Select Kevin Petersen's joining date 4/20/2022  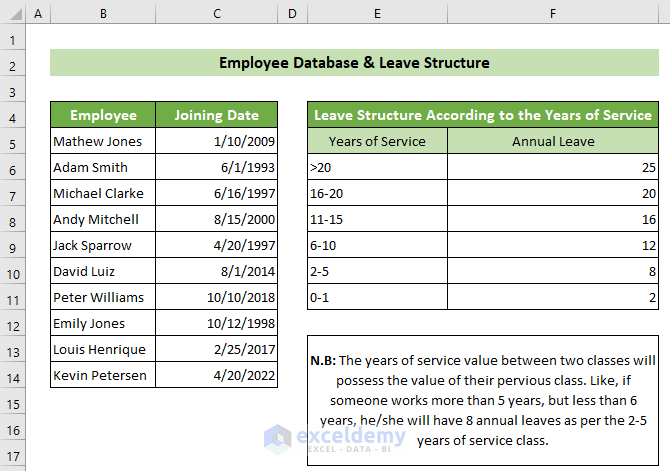coord(217,375)
